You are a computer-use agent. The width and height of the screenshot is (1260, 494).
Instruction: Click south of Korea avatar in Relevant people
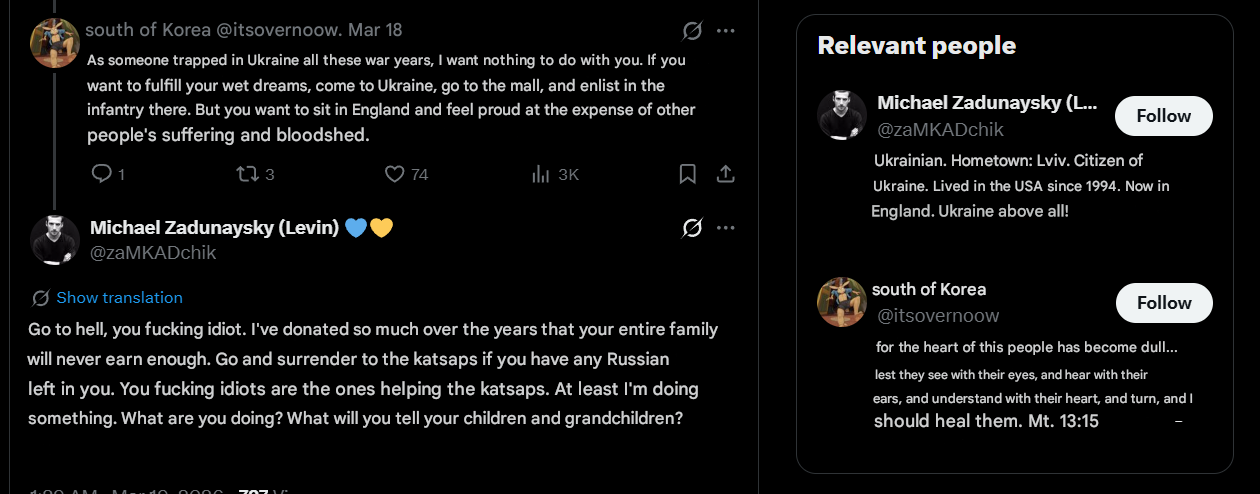842,302
